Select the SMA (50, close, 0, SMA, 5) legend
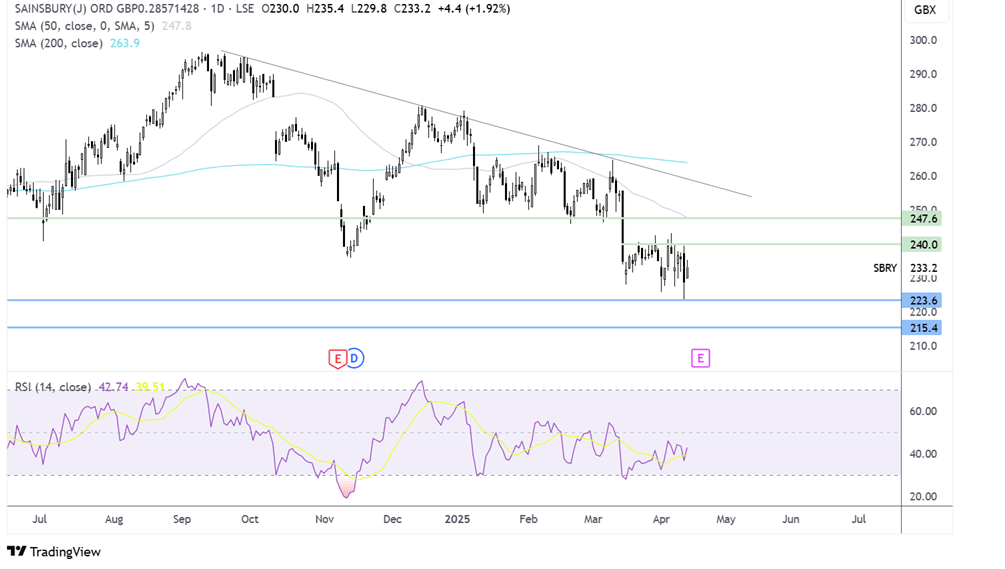 [x=85, y=26]
